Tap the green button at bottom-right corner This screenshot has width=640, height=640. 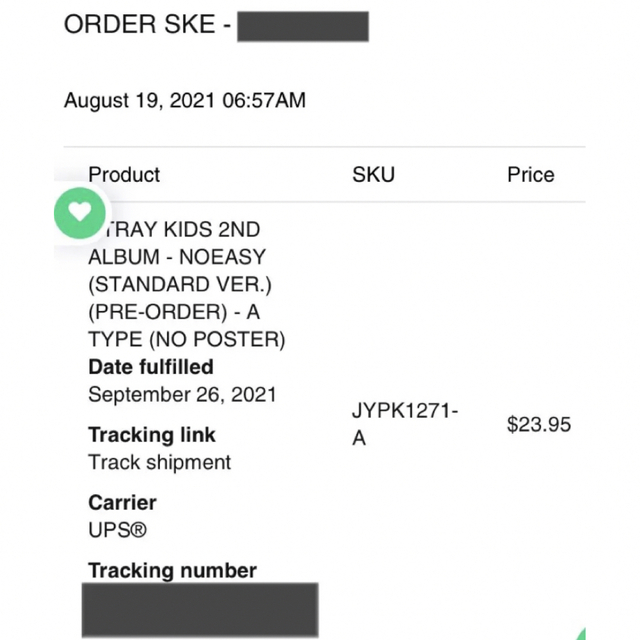coord(580,633)
